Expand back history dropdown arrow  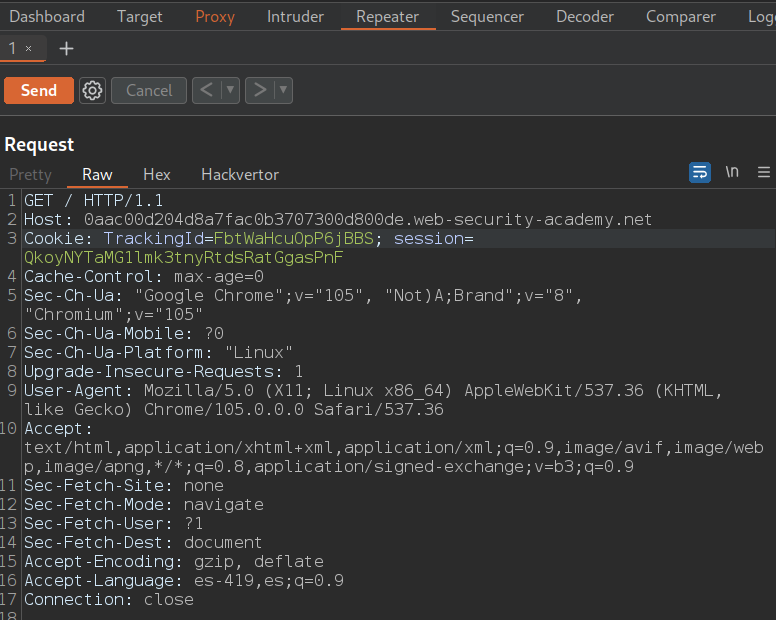point(231,90)
